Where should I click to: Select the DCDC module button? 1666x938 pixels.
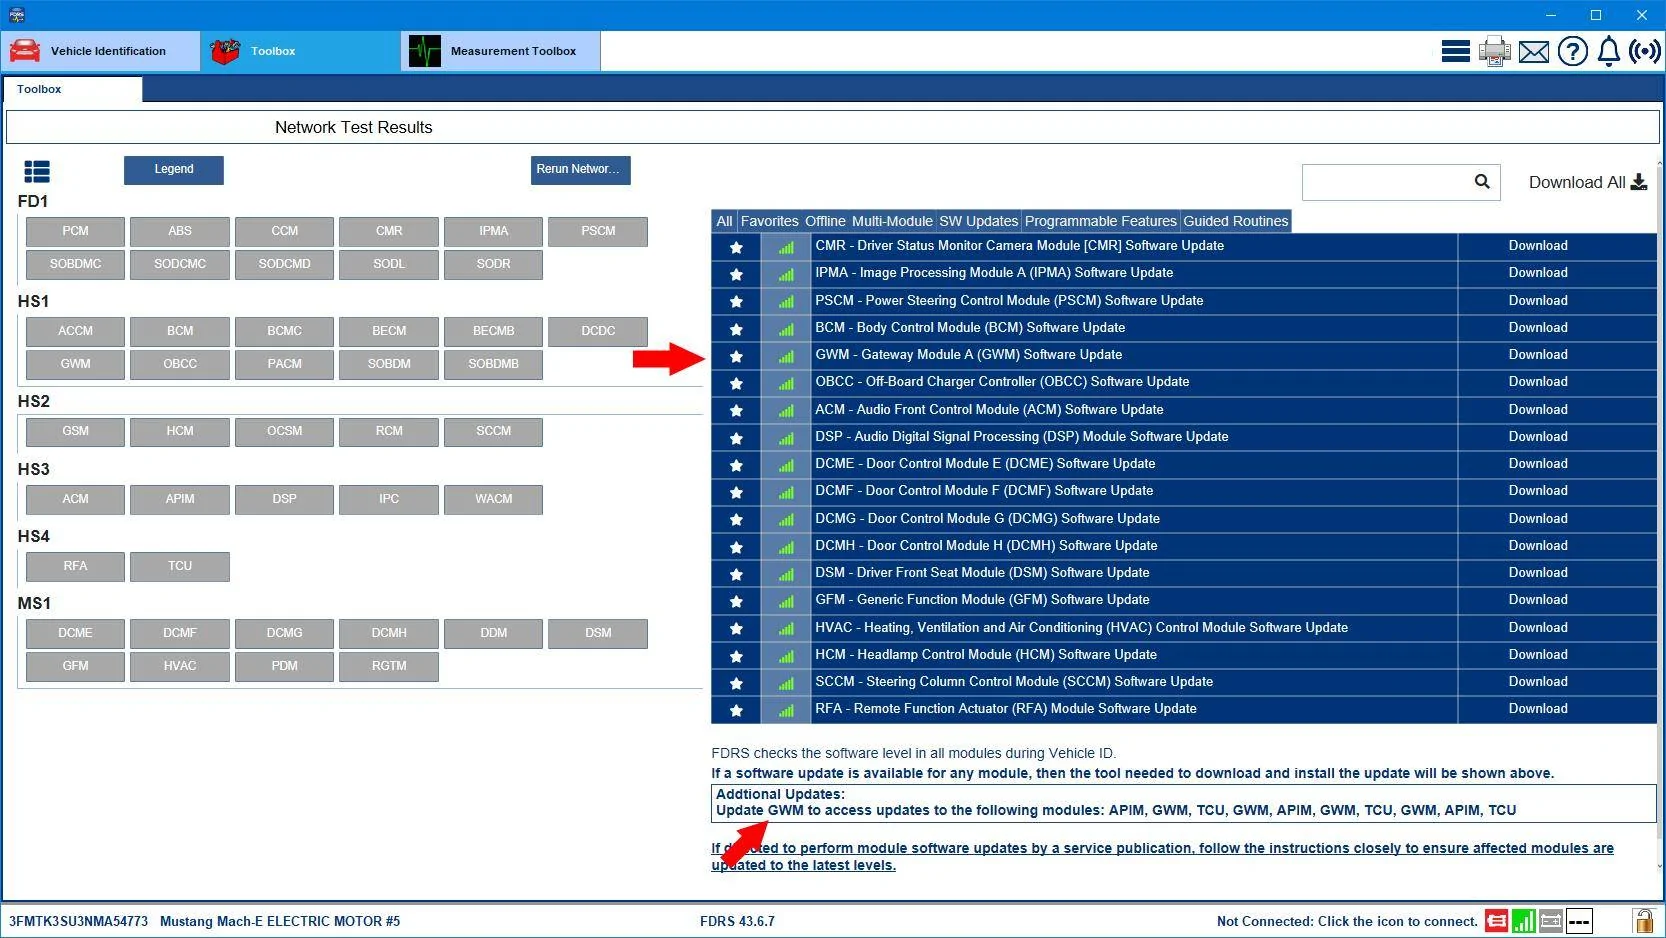[x=598, y=332]
